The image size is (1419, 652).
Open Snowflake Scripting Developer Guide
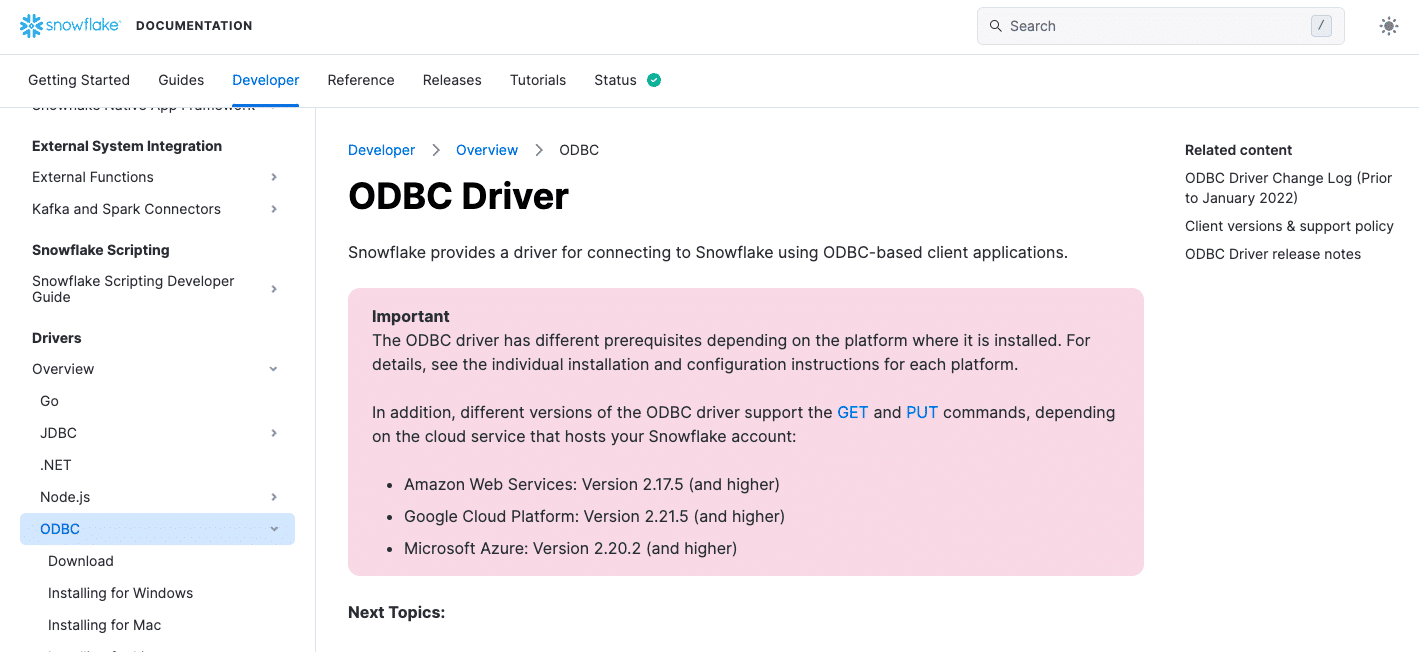133,289
